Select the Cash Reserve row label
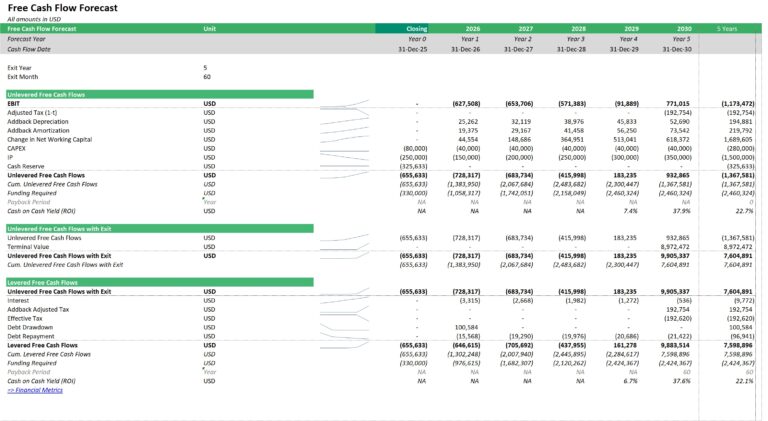This screenshot has width=768, height=421. [x=25, y=166]
